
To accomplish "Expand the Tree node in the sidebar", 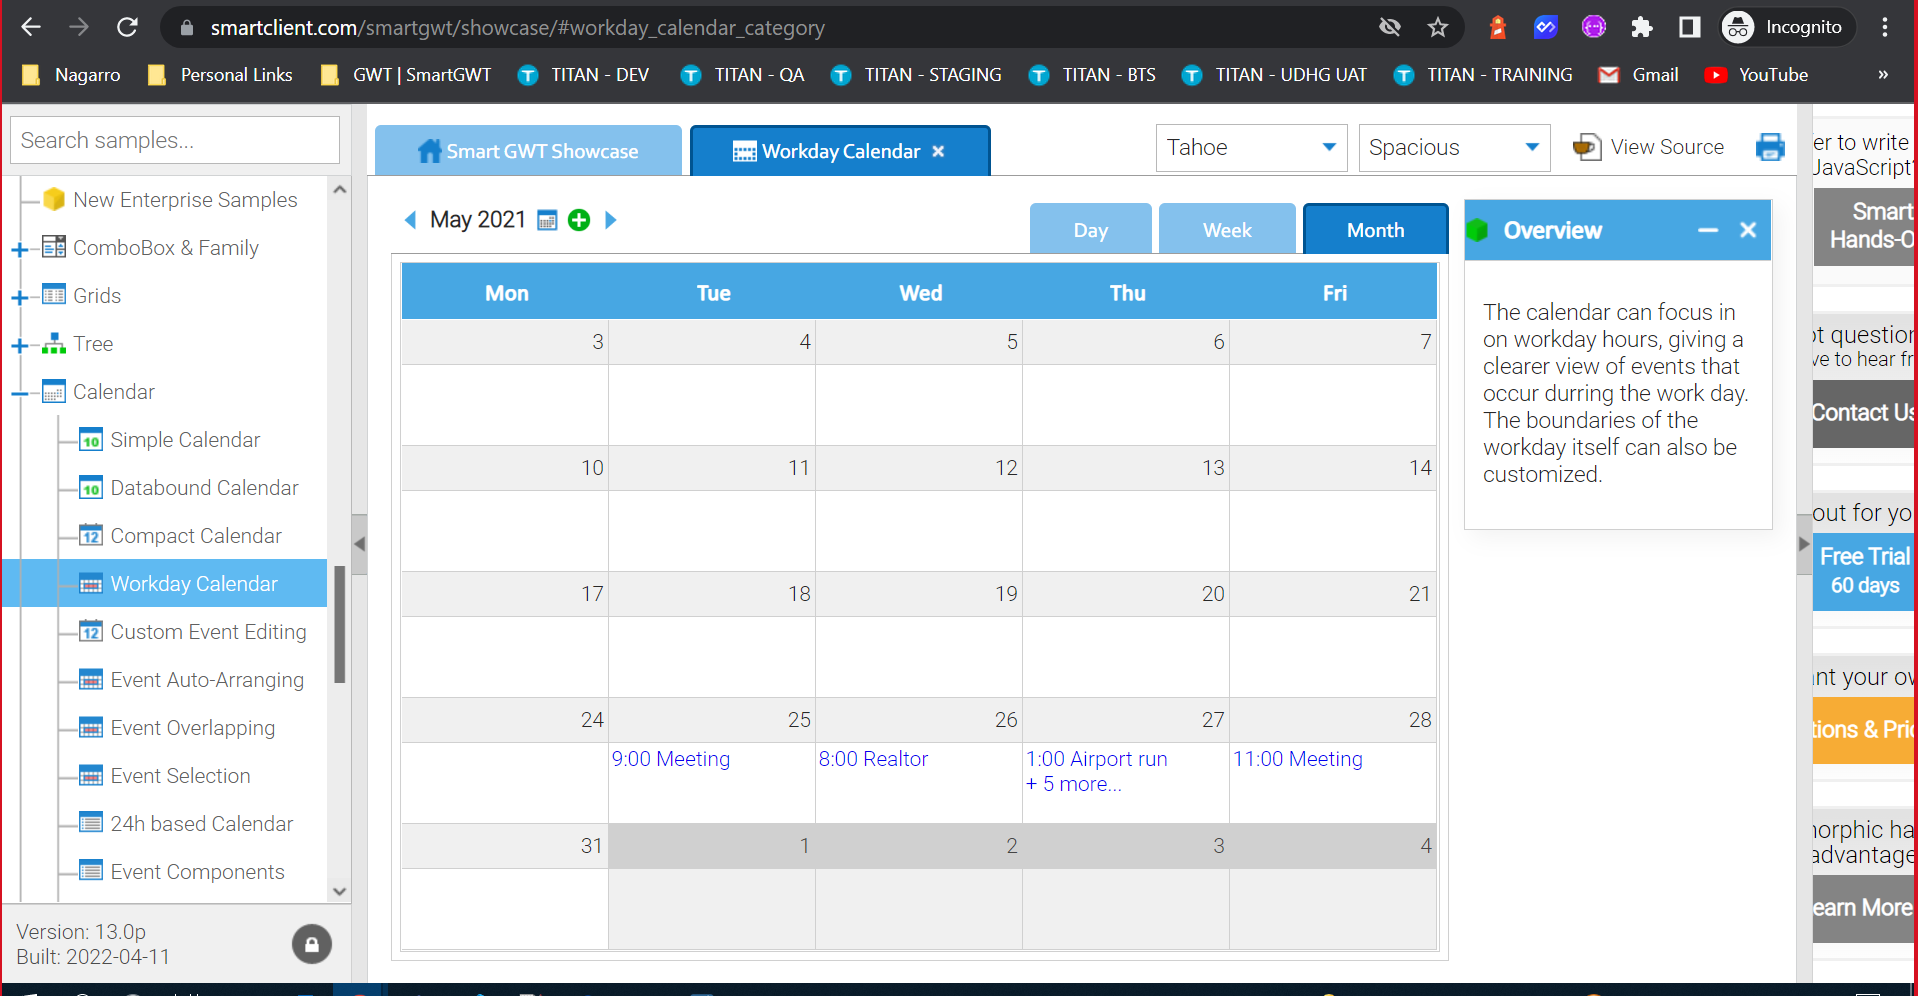I will (x=19, y=346).
